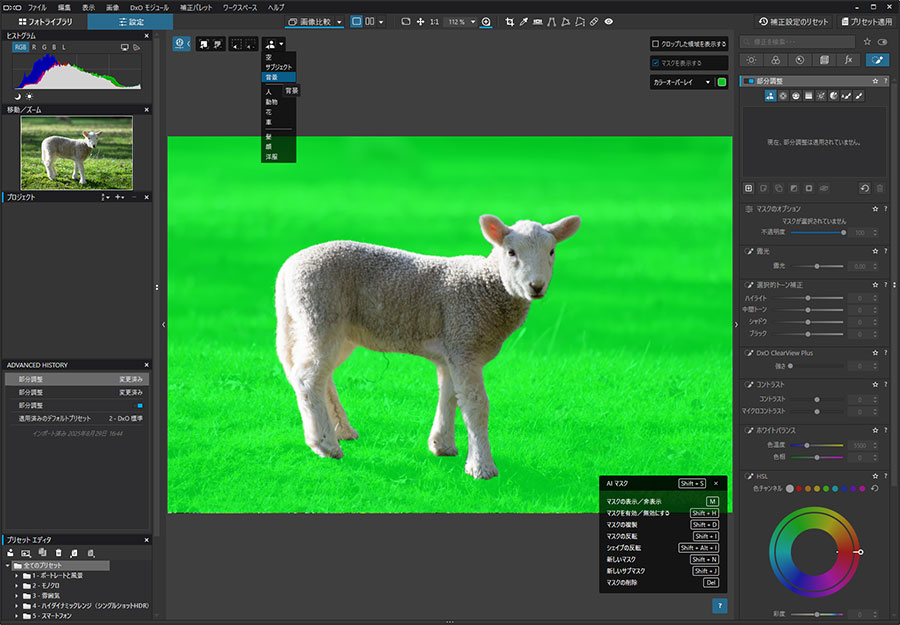
Task: Select the pan hand-move tool
Action: coord(420,22)
